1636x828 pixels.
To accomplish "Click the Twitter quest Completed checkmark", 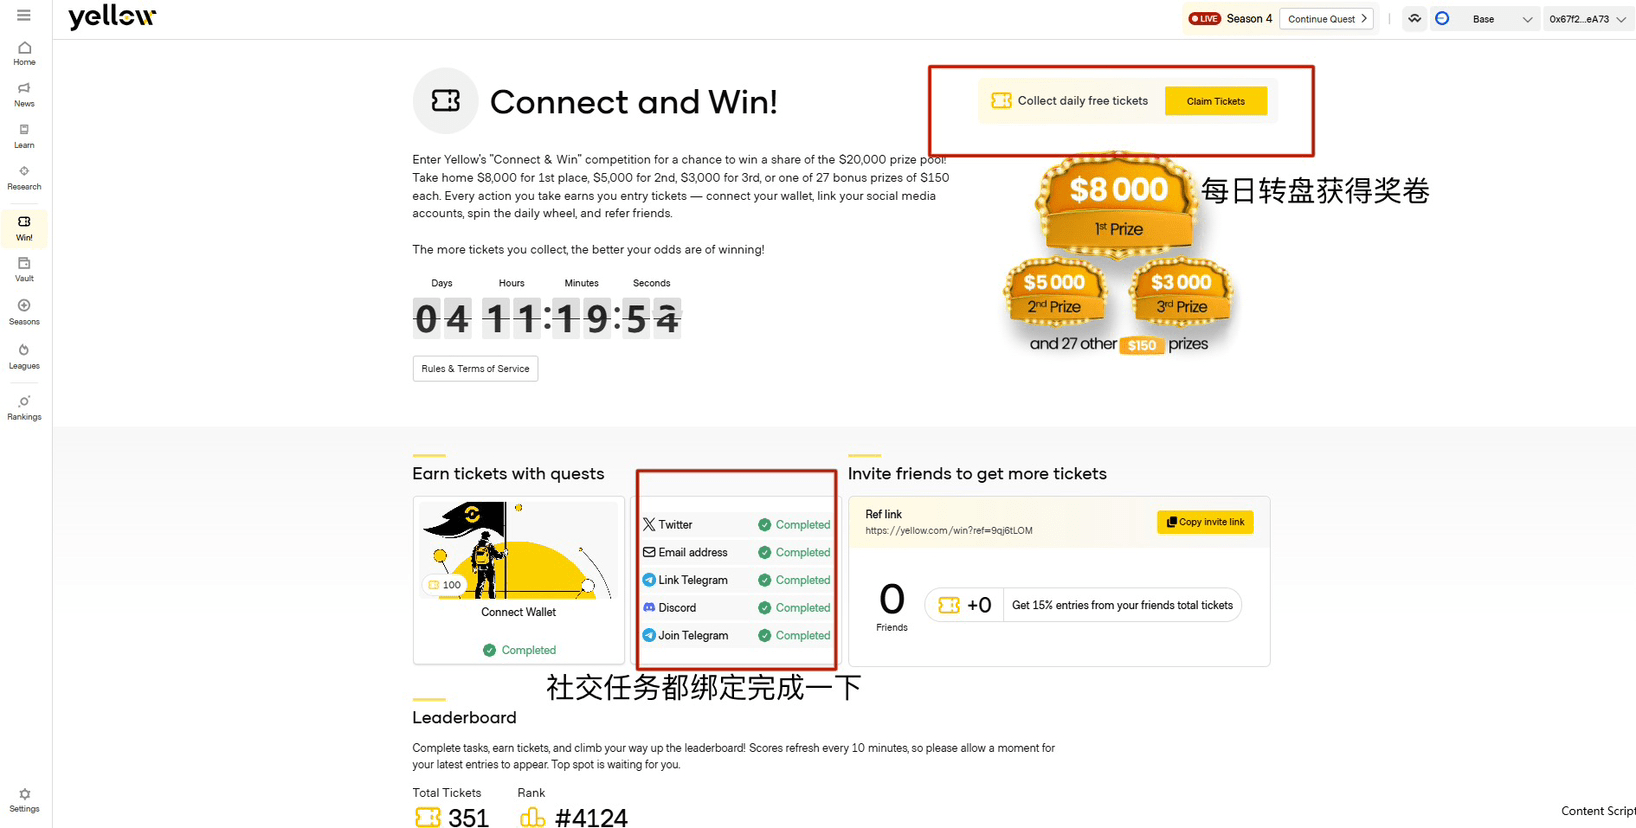I will 764,525.
